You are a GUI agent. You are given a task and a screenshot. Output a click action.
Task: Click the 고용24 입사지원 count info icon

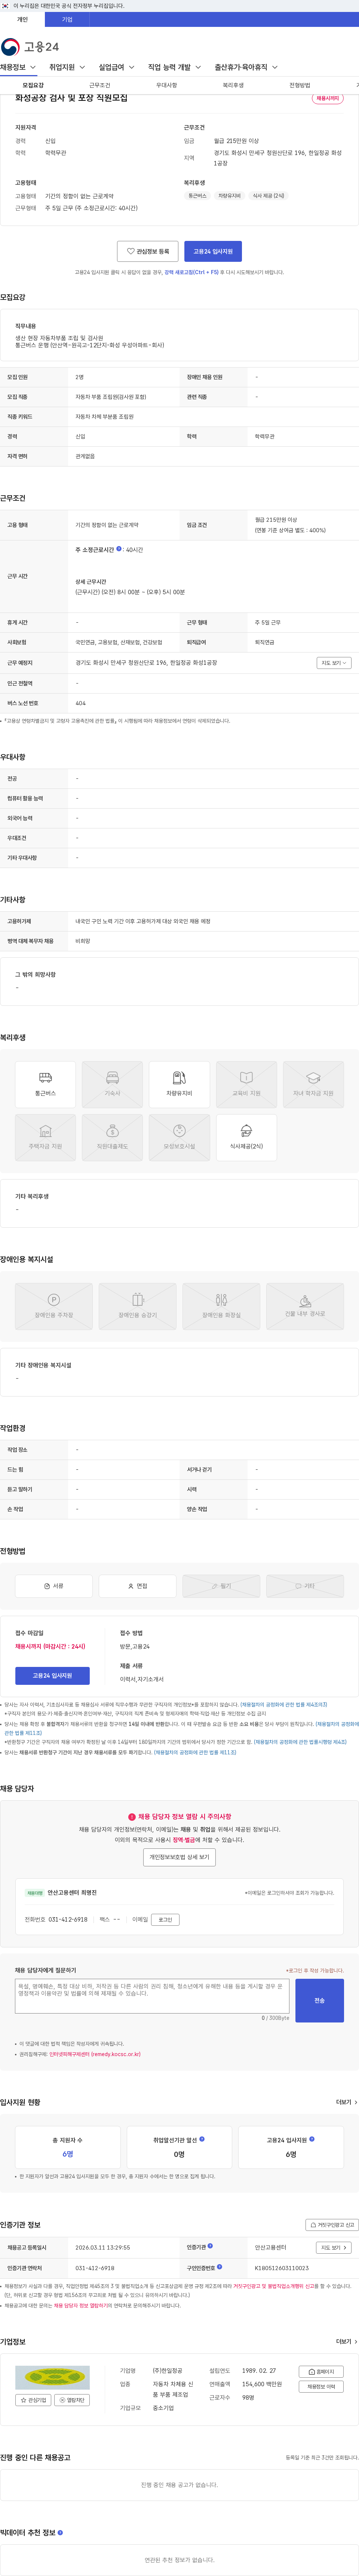(x=312, y=2139)
